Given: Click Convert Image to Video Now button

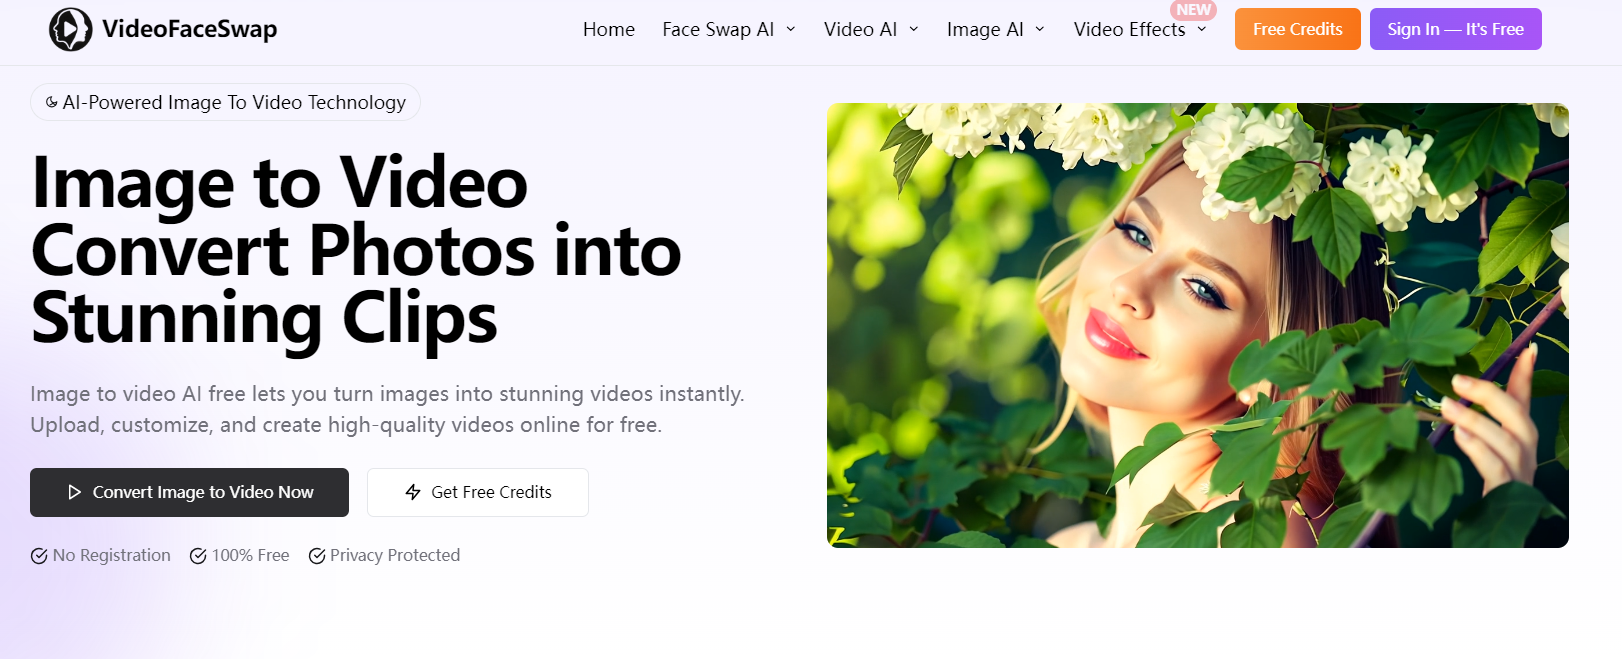Looking at the screenshot, I should click(x=189, y=492).
